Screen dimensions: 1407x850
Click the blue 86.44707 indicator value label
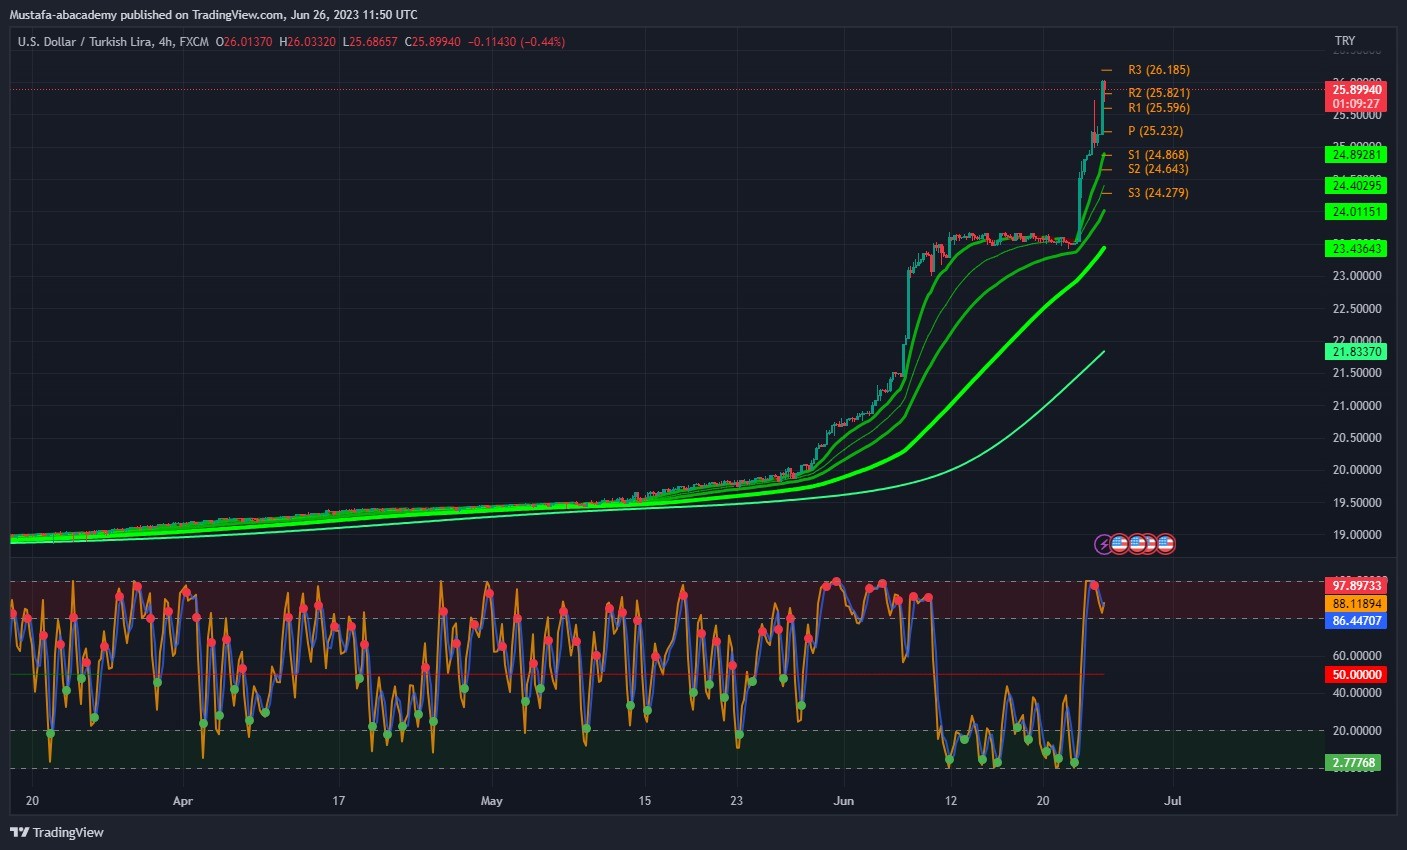1357,621
